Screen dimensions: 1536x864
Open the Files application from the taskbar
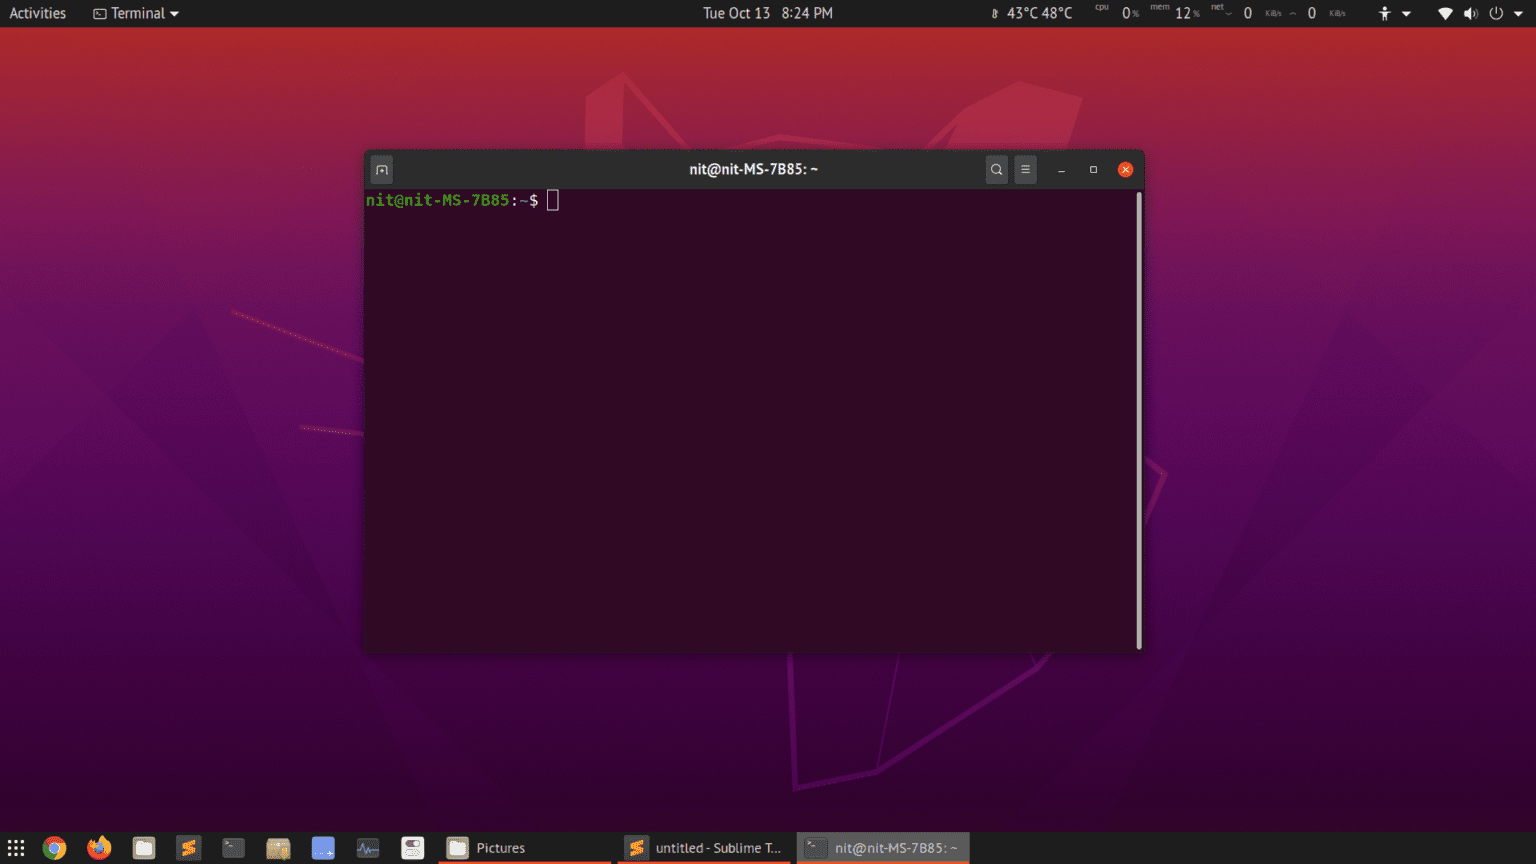pos(143,847)
